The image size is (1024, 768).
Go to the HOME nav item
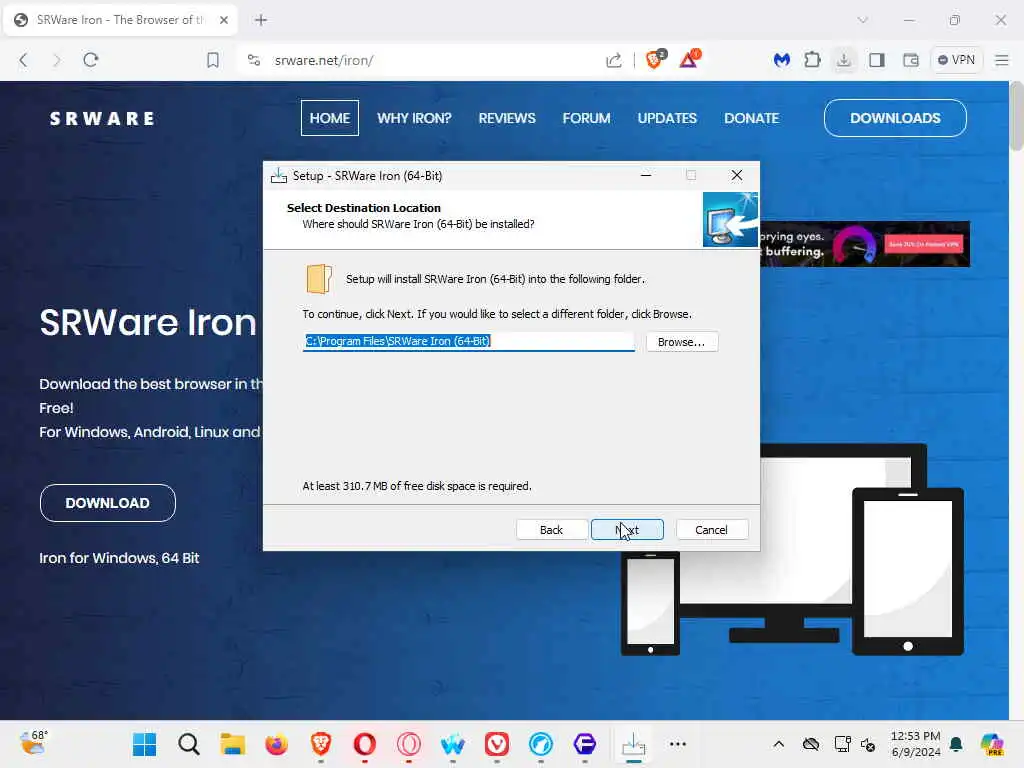click(x=330, y=118)
